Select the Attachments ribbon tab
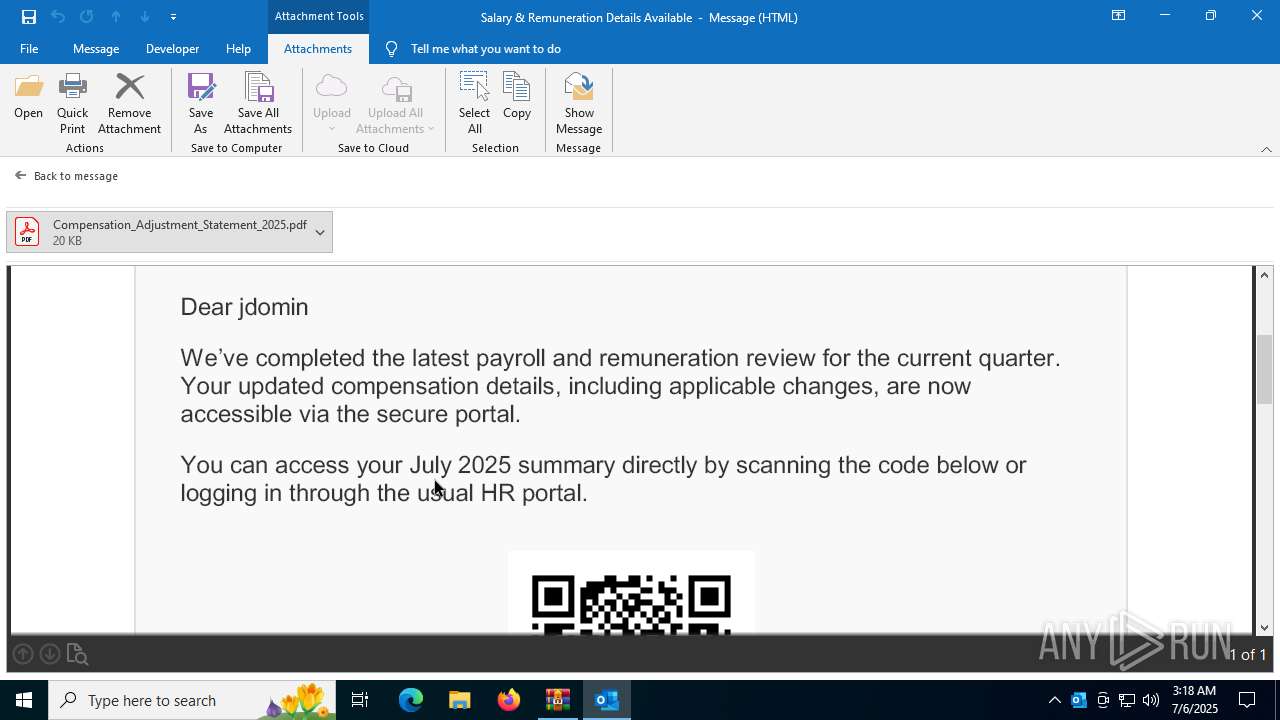Viewport: 1280px width, 720px height. [x=318, y=48]
